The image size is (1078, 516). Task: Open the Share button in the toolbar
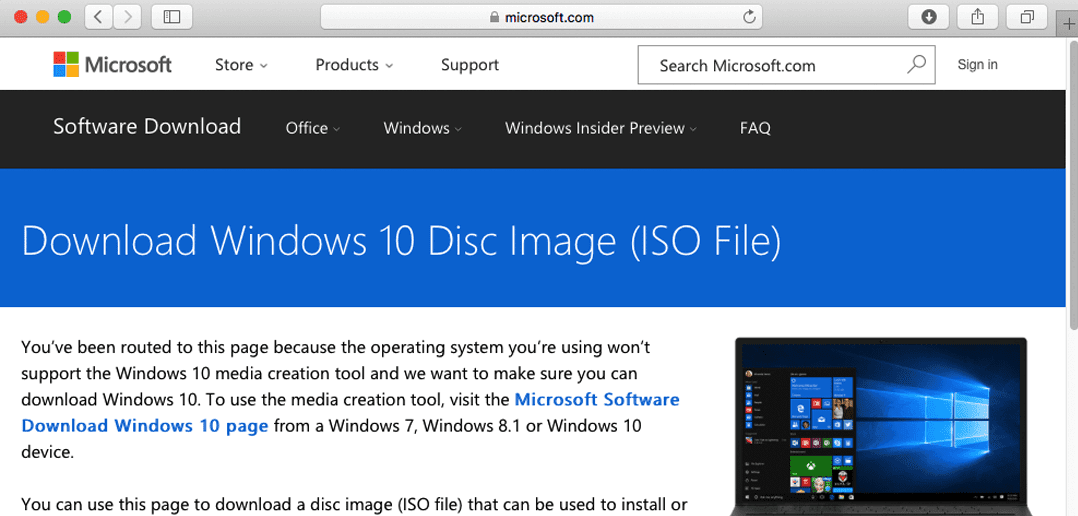point(978,17)
